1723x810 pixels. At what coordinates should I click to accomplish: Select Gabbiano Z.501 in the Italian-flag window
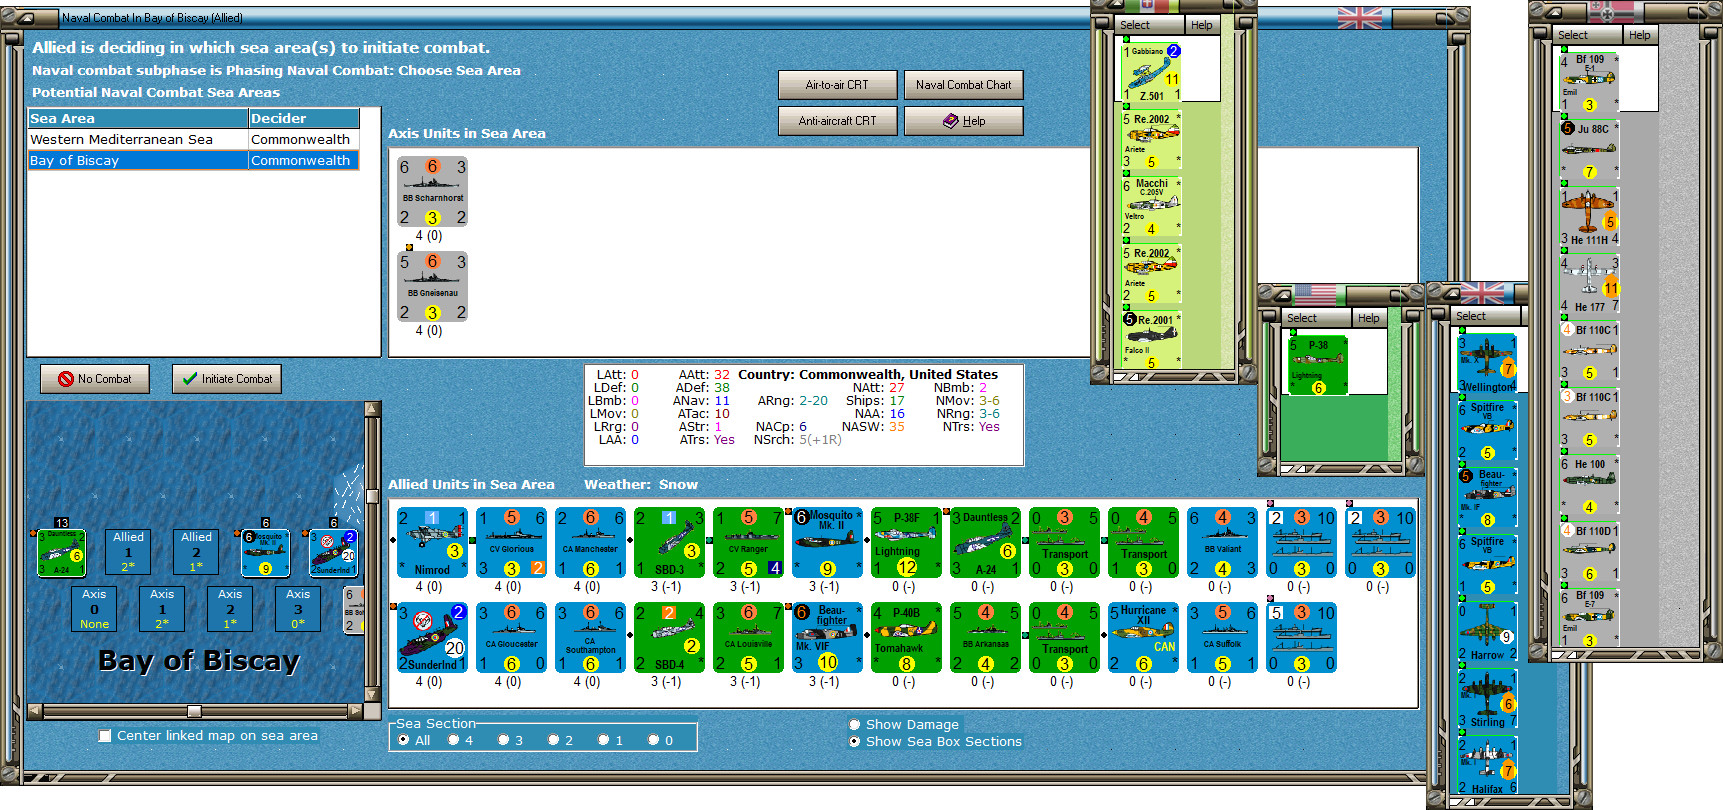pyautogui.click(x=1151, y=72)
